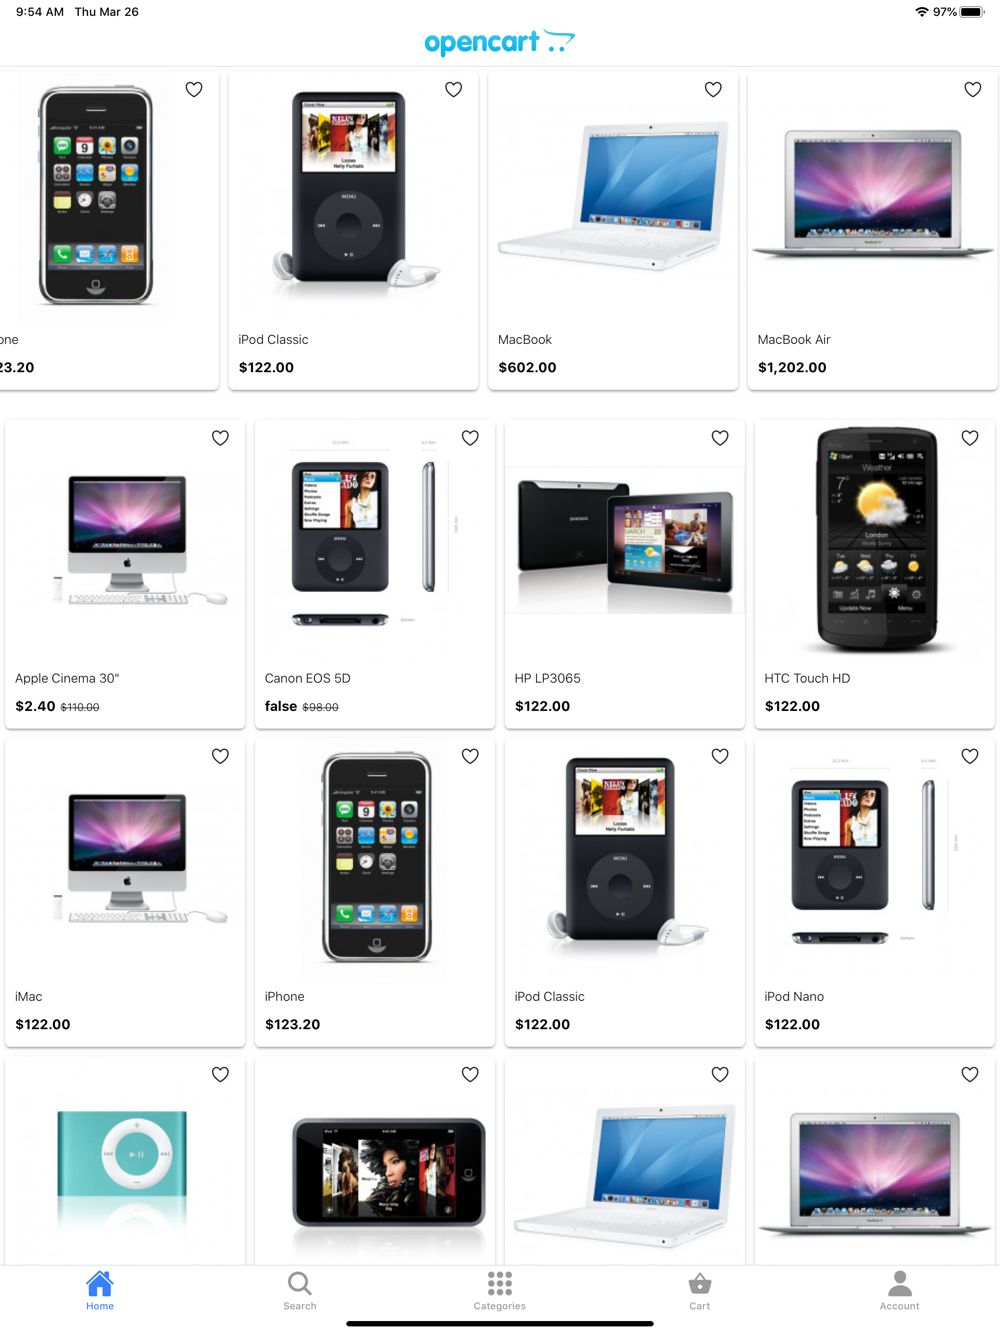Open the Search tab

[300, 1290]
